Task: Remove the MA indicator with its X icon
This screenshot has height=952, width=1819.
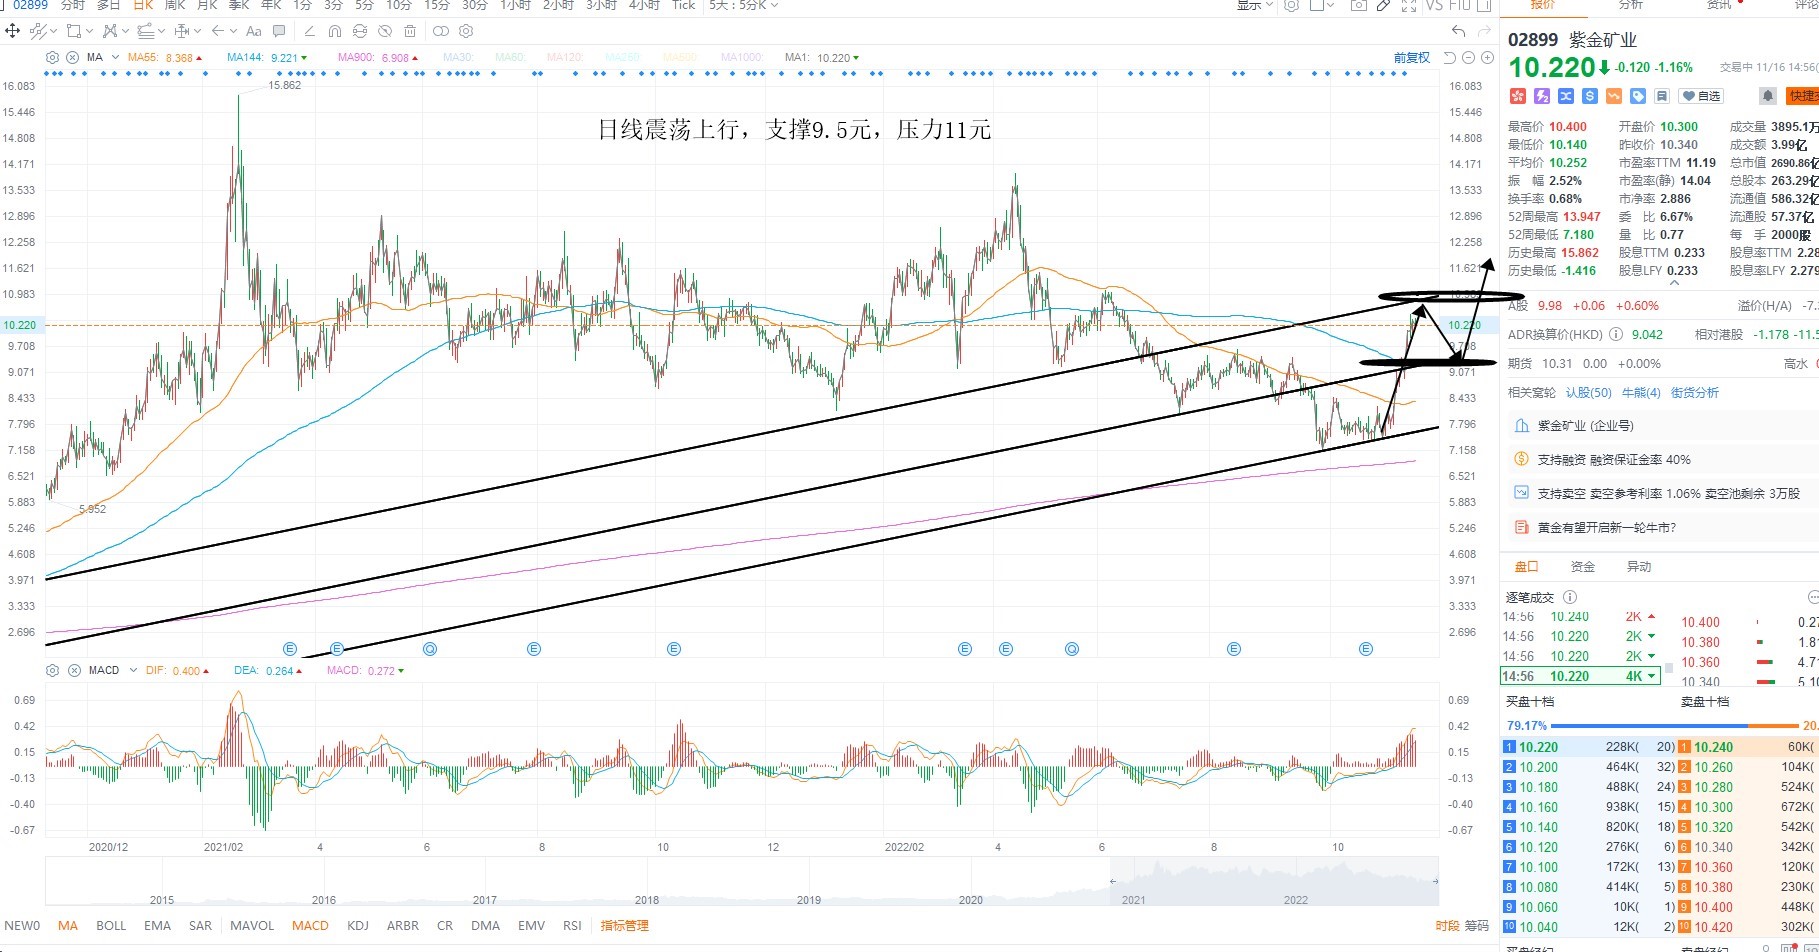Action: click(72, 57)
